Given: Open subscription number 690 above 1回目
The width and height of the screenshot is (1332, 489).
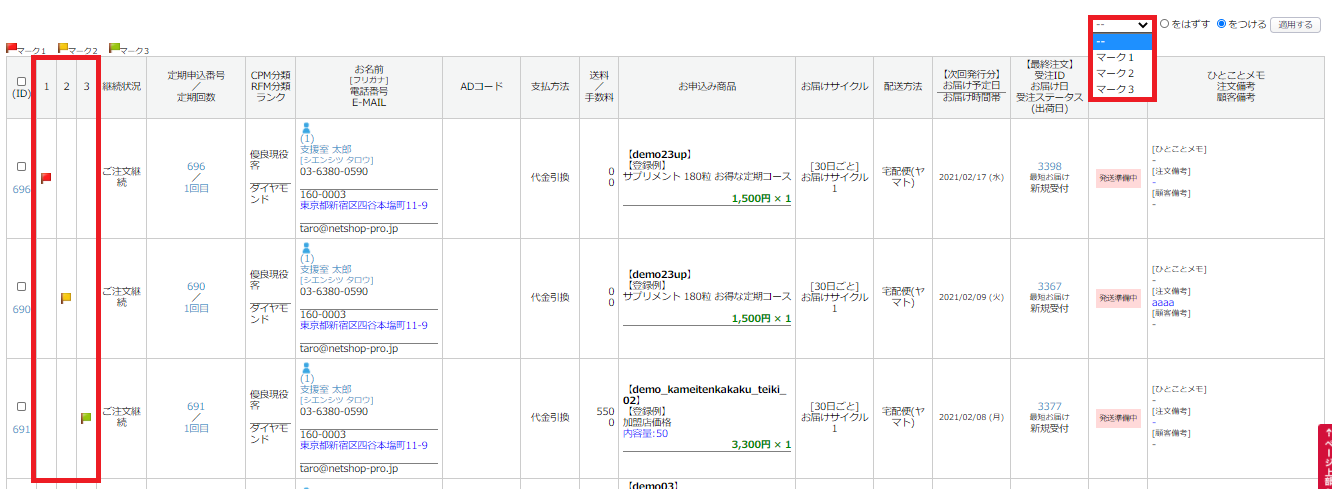Looking at the screenshot, I should 196,286.
